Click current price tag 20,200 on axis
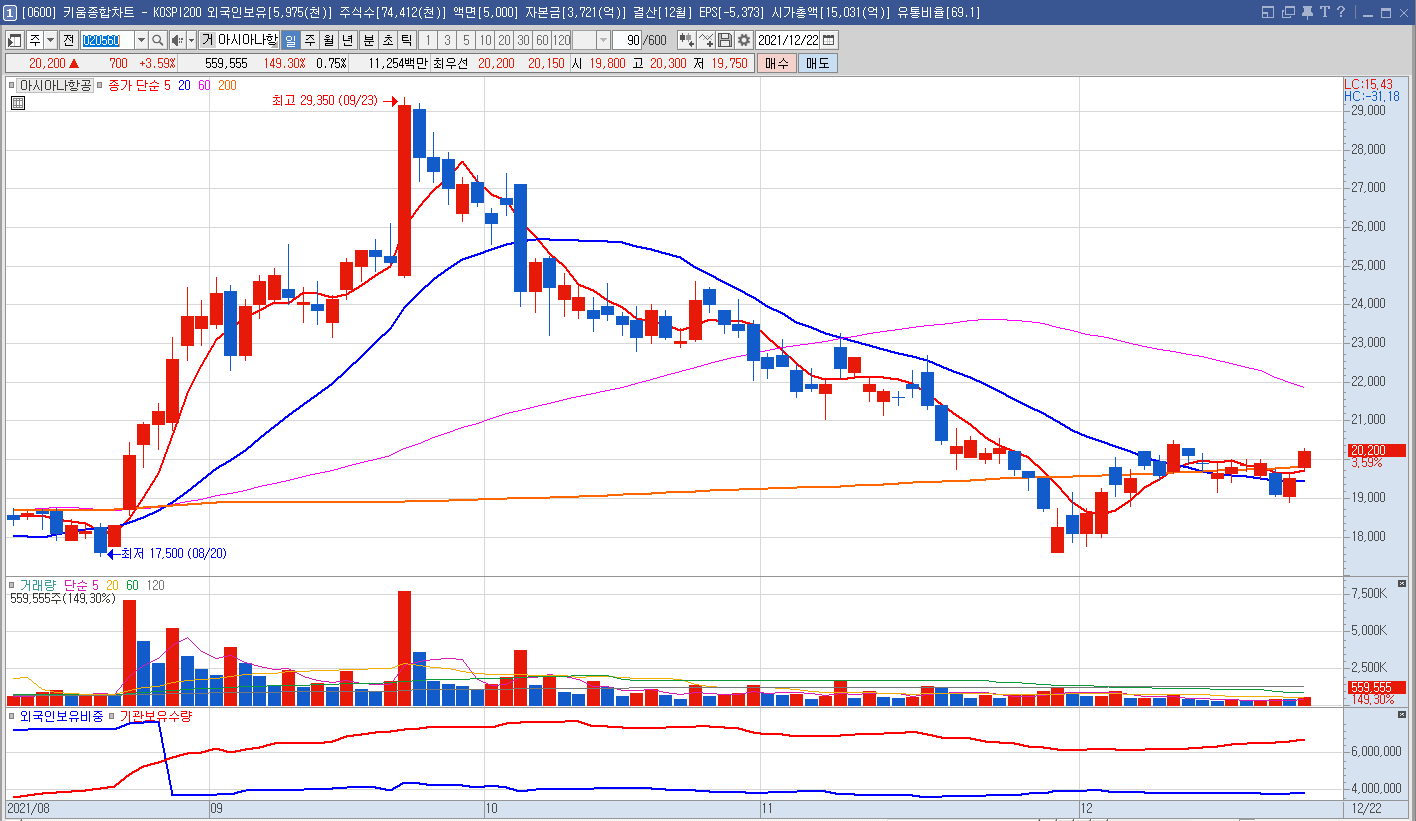The height and width of the screenshot is (821, 1416). pyautogui.click(x=1376, y=450)
